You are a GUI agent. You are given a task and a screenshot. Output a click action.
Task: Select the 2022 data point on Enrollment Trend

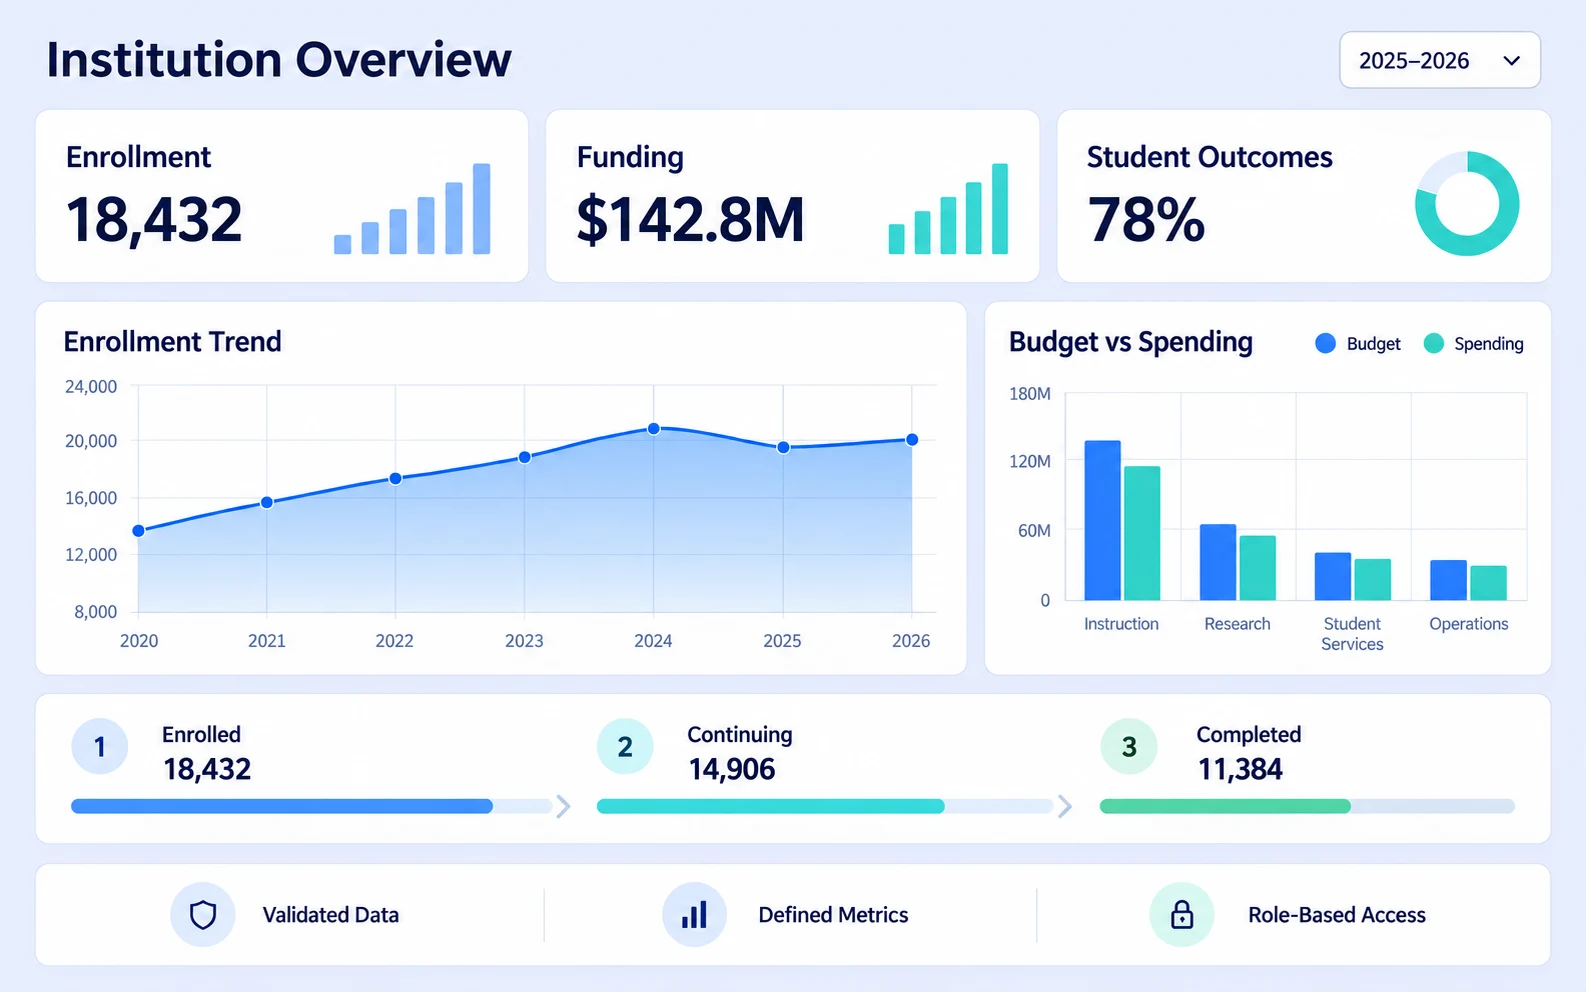tap(395, 478)
